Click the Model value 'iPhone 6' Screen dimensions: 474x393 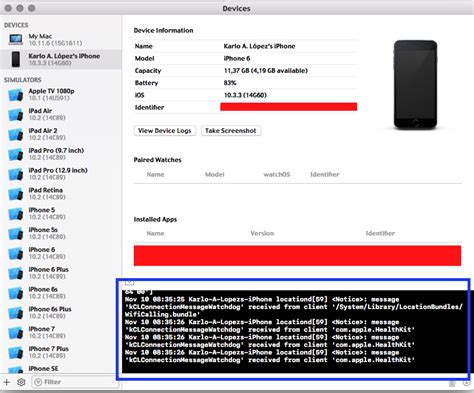(237, 58)
